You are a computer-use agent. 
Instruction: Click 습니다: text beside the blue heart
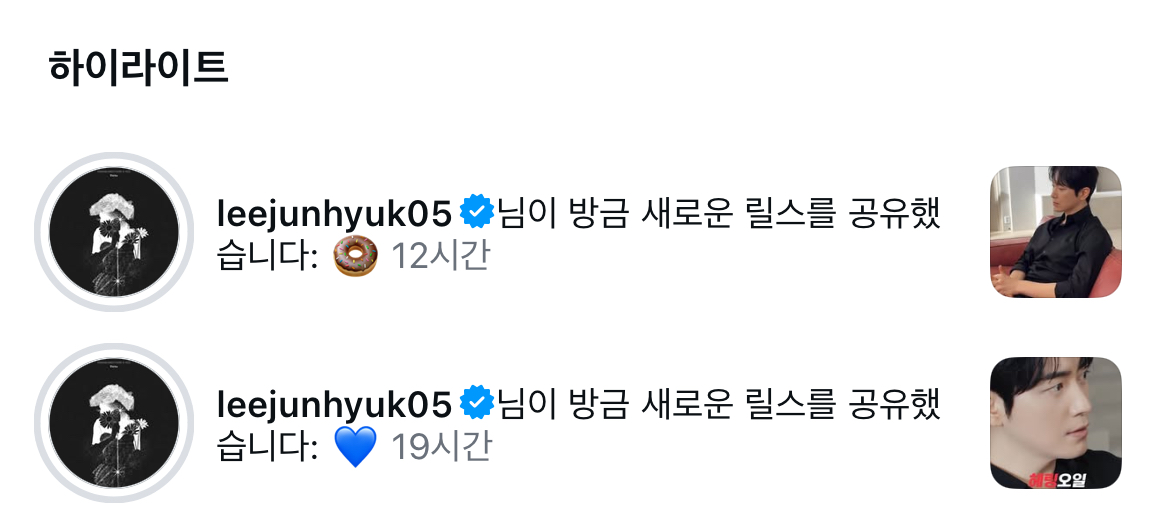click(268, 447)
